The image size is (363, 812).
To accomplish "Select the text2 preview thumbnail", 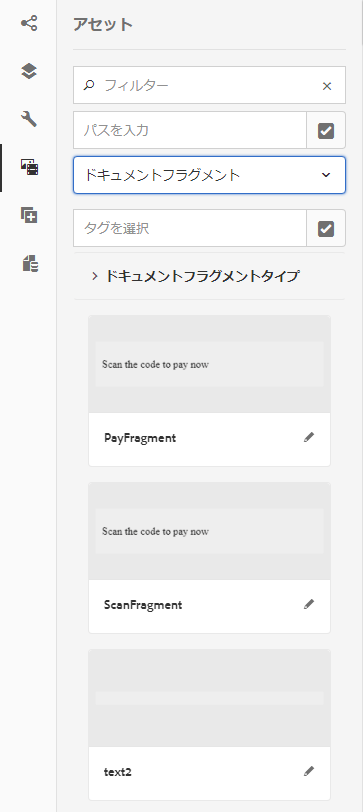I will [209, 698].
